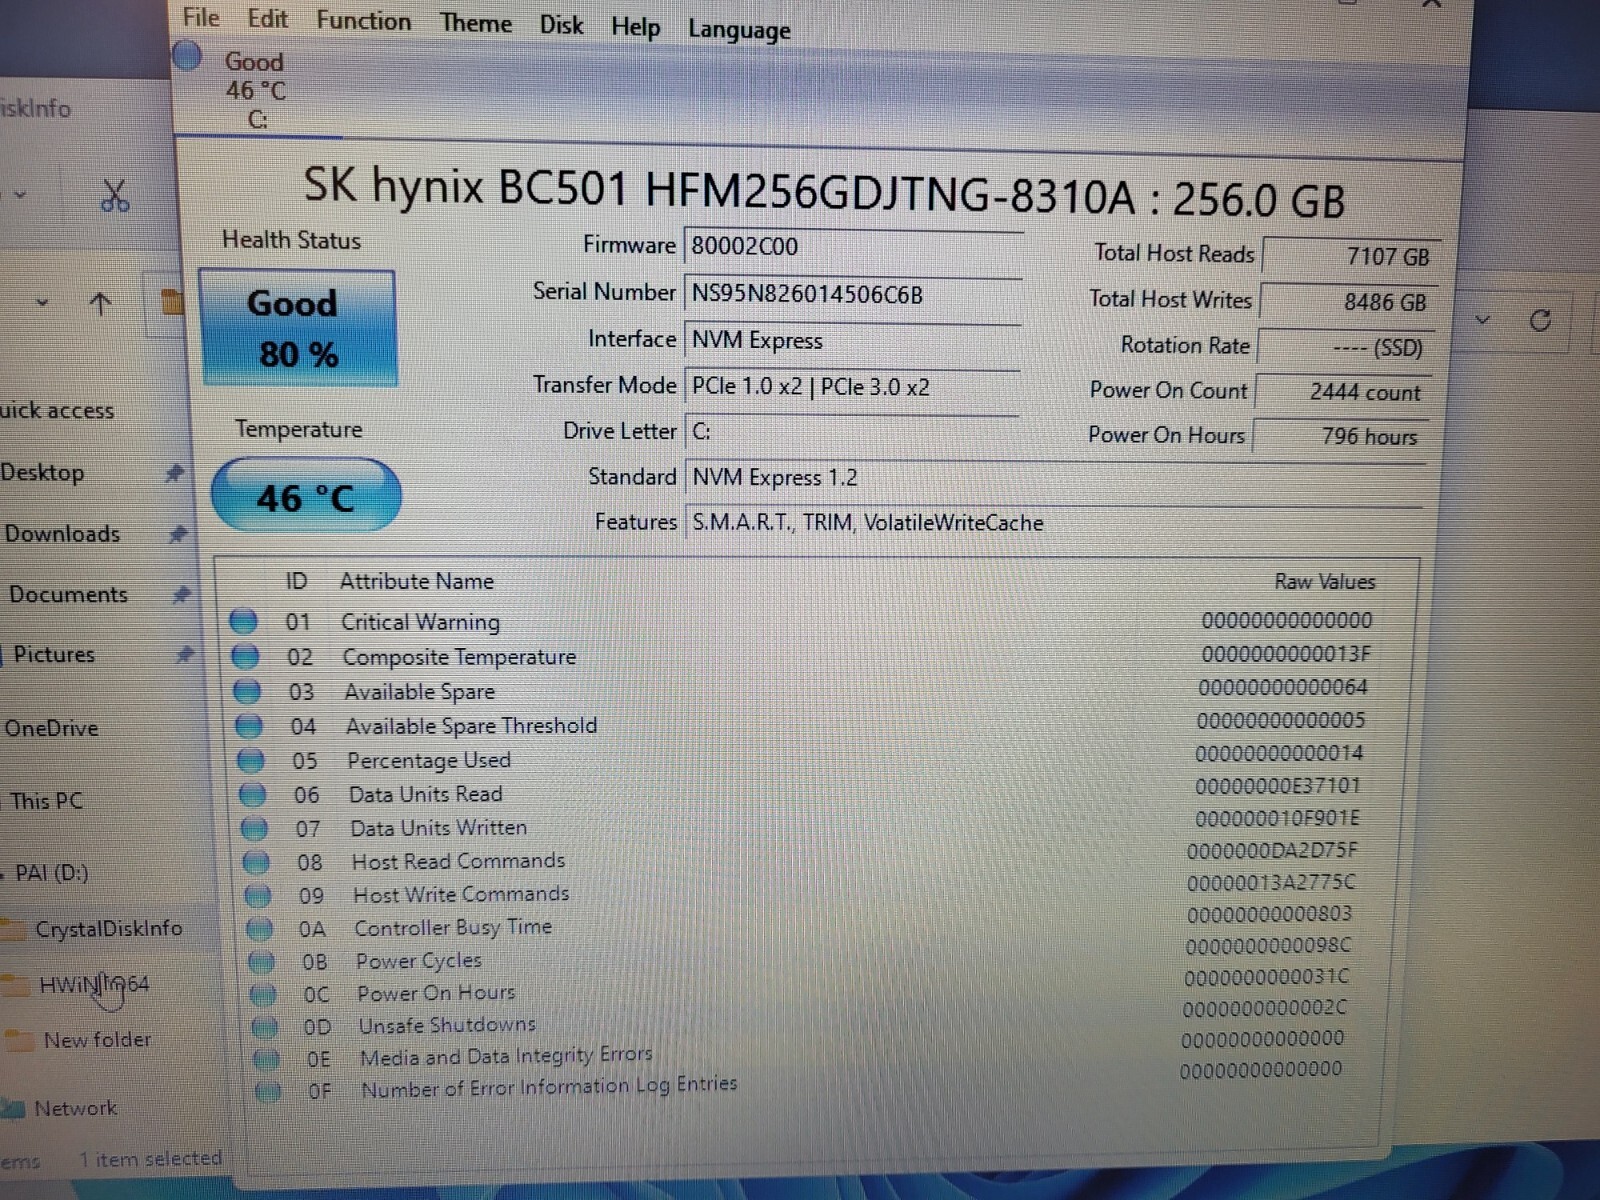Click the Serial Number field
Screen dimensions: 1600x1200
(852, 295)
